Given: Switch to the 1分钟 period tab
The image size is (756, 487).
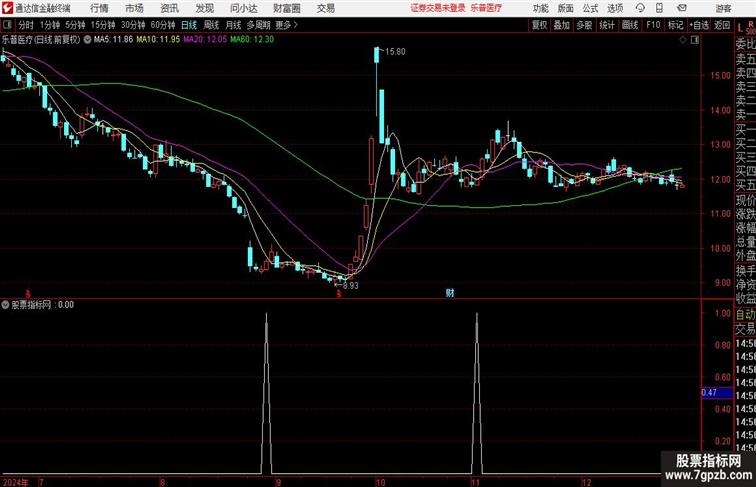Looking at the screenshot, I should pyautogui.click(x=50, y=25).
